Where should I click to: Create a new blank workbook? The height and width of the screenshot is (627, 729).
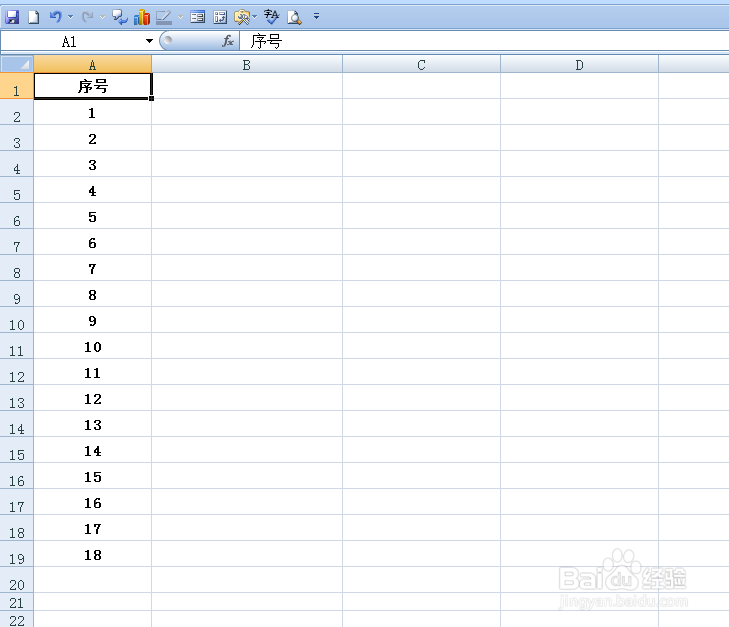[x=33, y=17]
